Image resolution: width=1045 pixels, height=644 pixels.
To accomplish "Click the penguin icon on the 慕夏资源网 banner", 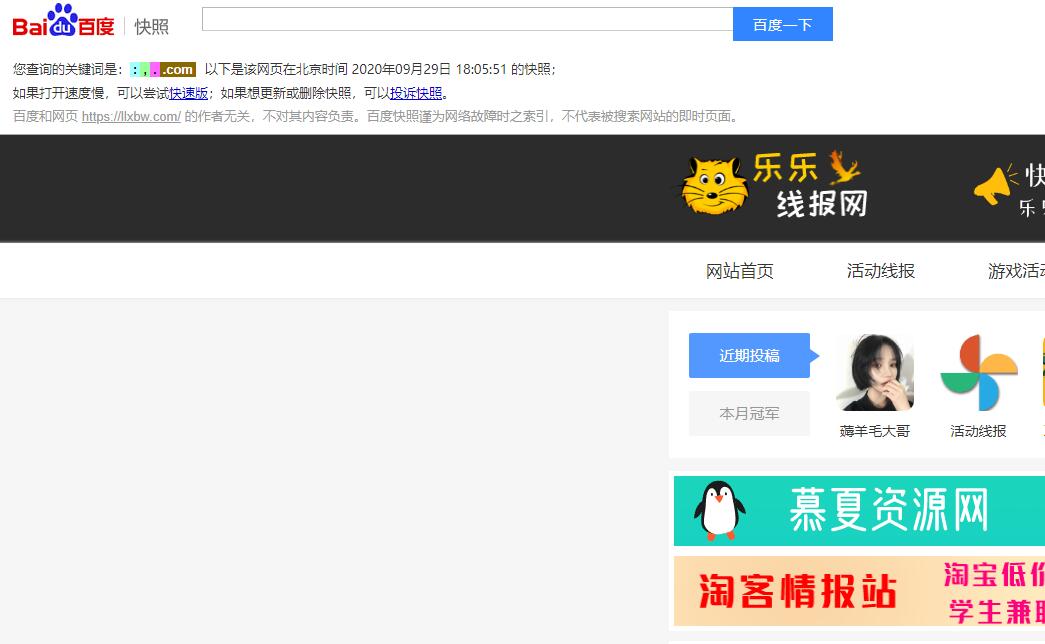I will (x=719, y=510).
